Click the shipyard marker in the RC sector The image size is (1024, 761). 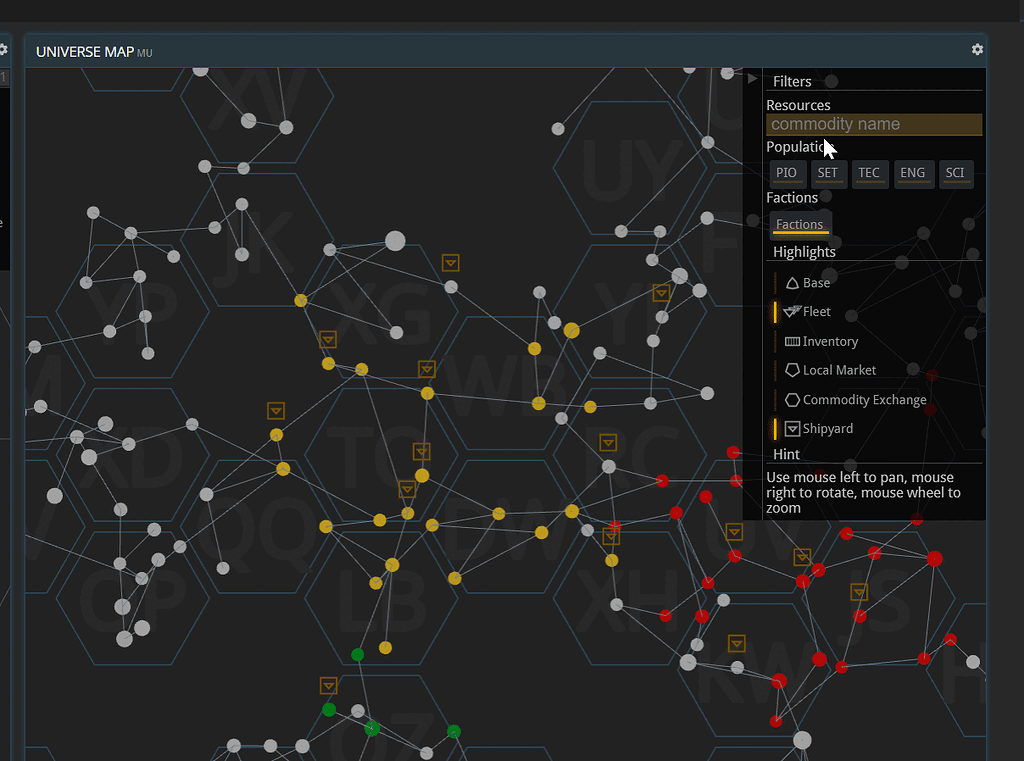tap(608, 443)
